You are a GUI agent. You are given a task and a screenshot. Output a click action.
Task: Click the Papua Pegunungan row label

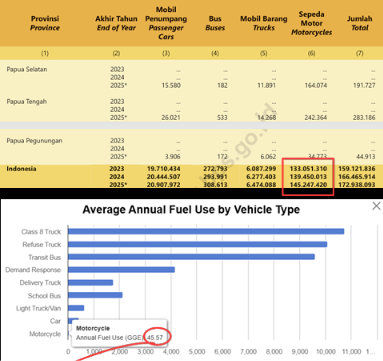click(x=34, y=141)
